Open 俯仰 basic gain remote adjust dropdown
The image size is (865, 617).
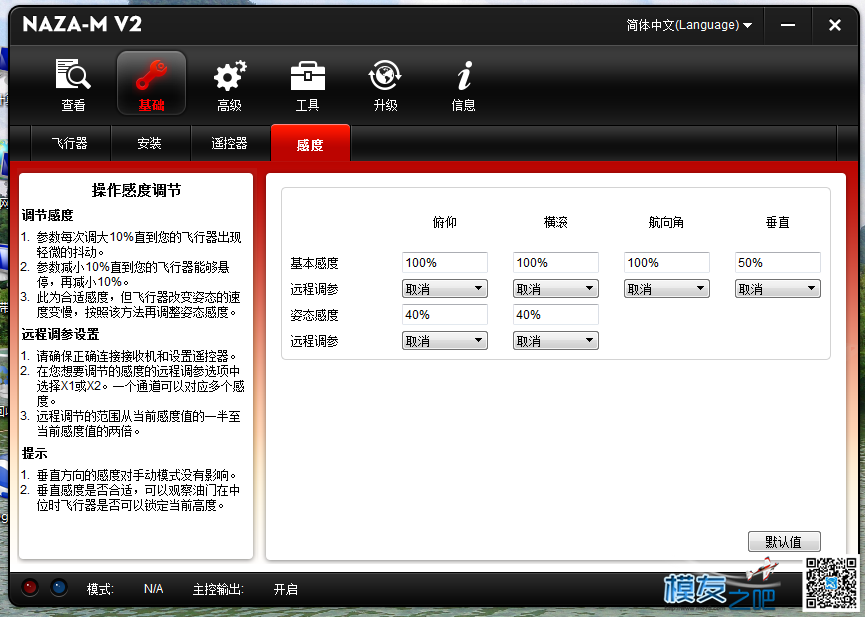445,289
